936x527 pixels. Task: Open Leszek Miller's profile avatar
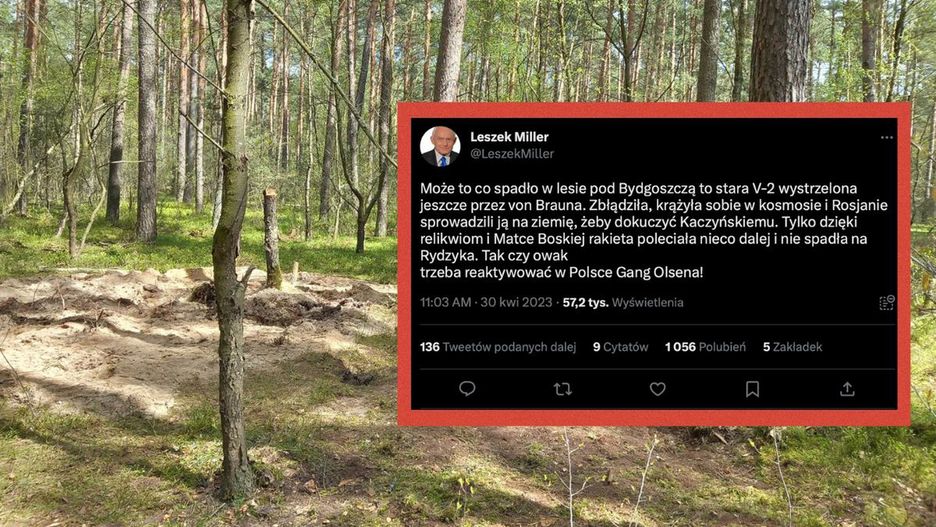click(440, 146)
